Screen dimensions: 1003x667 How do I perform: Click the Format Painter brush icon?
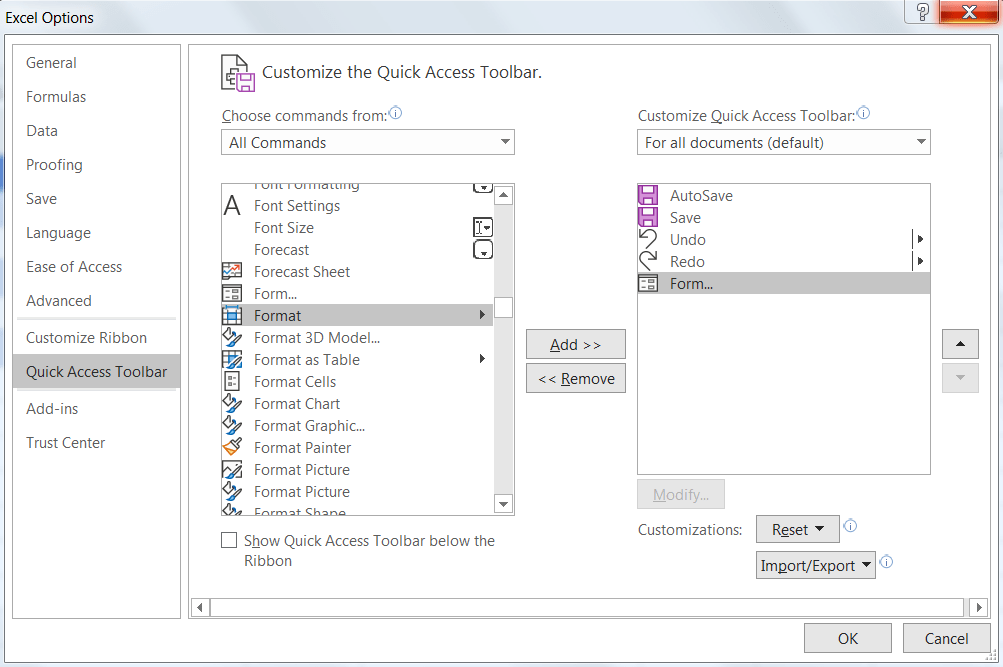click(x=232, y=448)
